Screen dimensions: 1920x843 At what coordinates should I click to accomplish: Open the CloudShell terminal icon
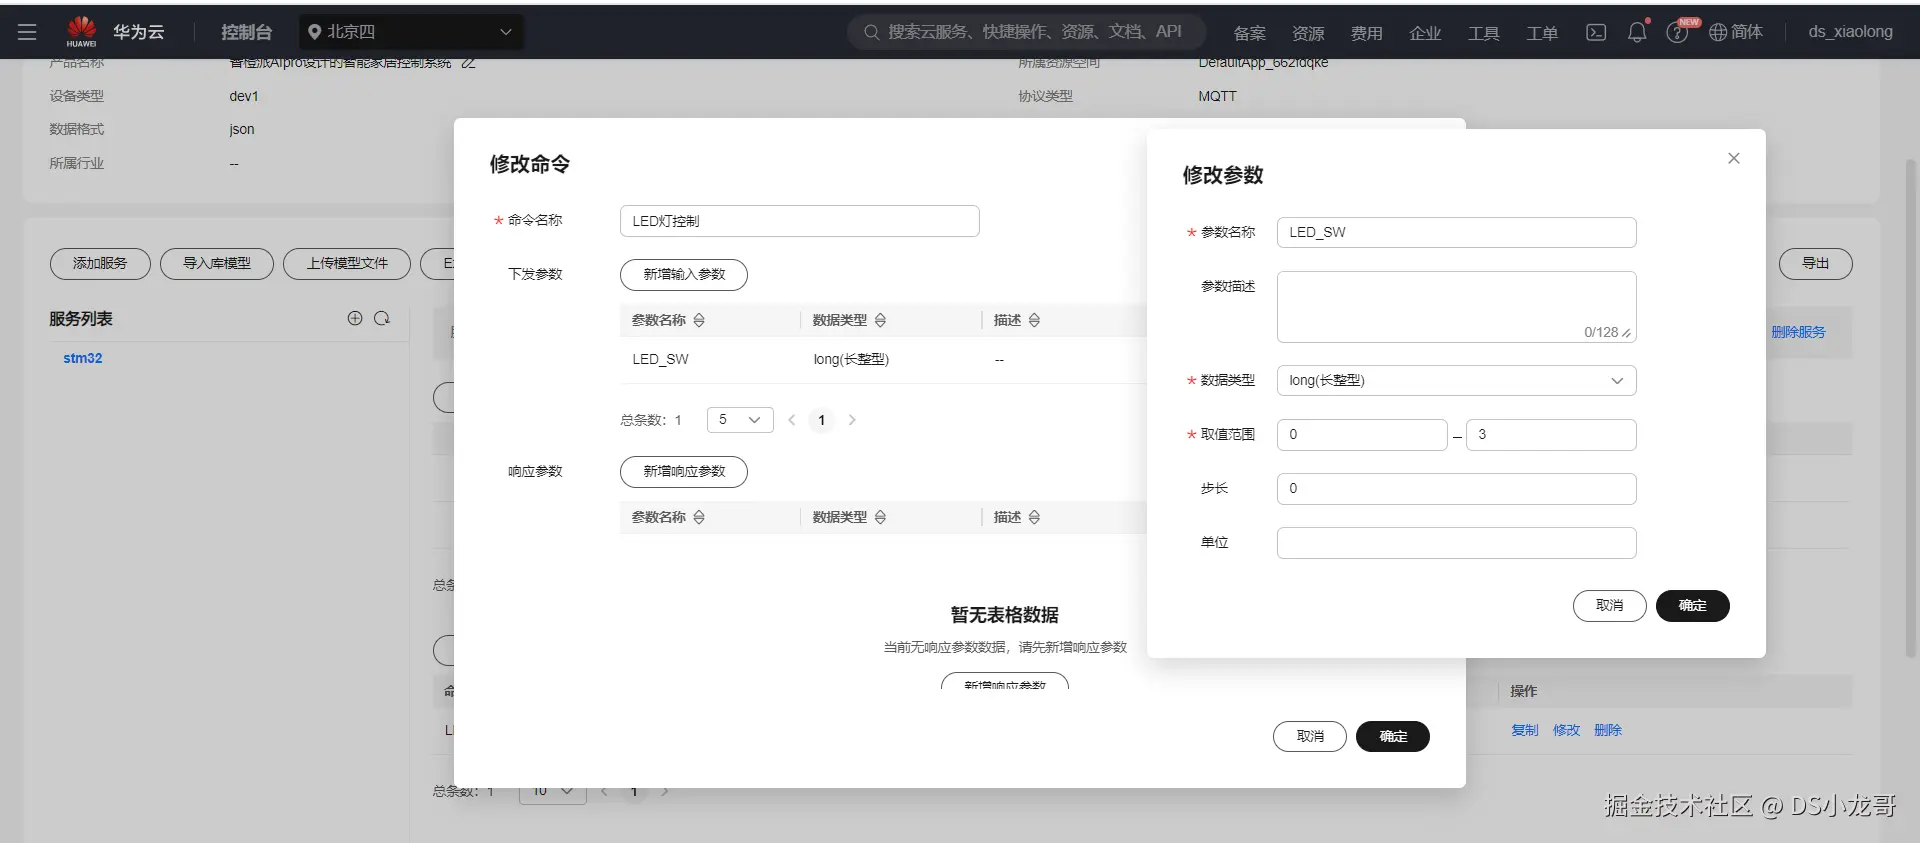1596,32
